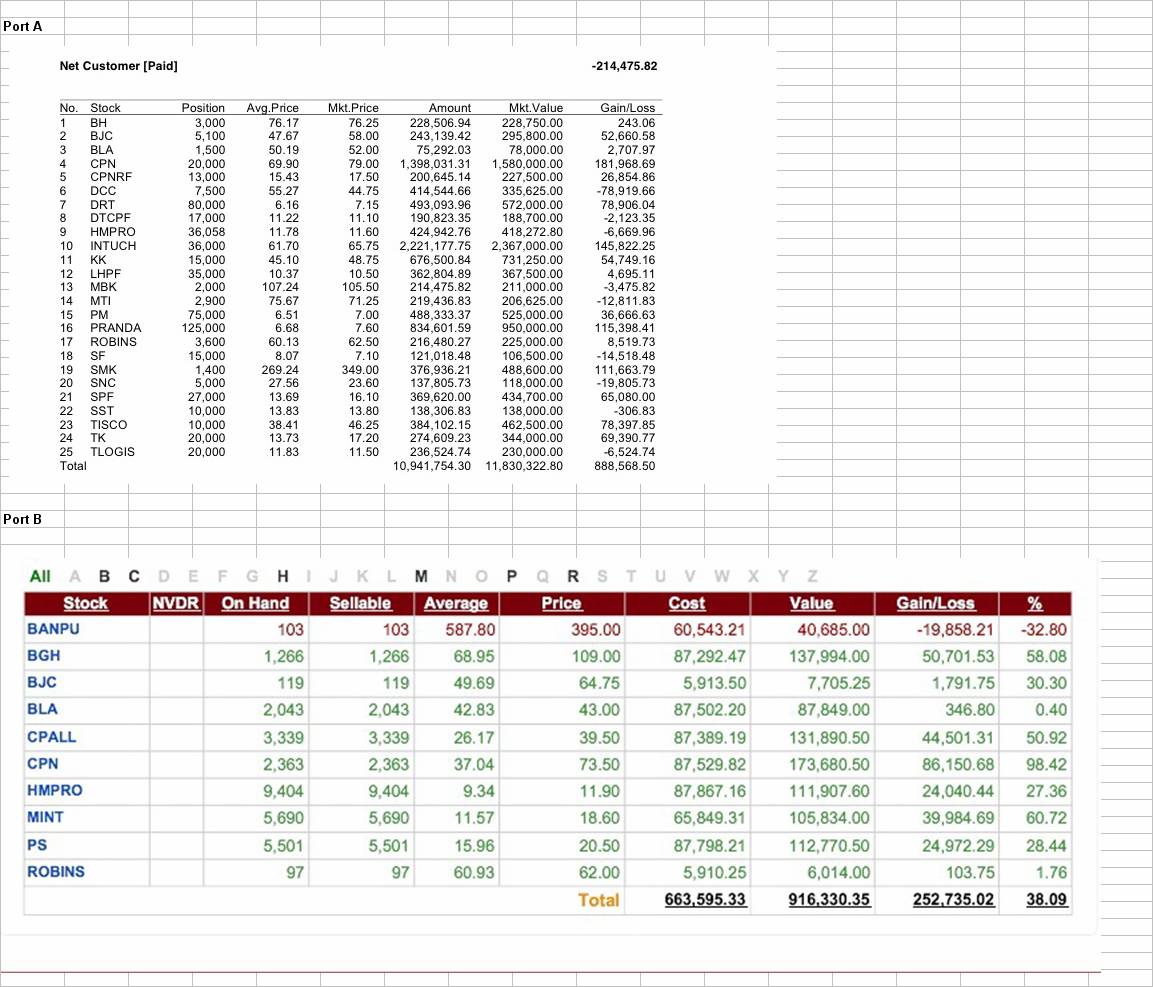Open MINT stock link
This screenshot has width=1153, height=987.
point(46,817)
